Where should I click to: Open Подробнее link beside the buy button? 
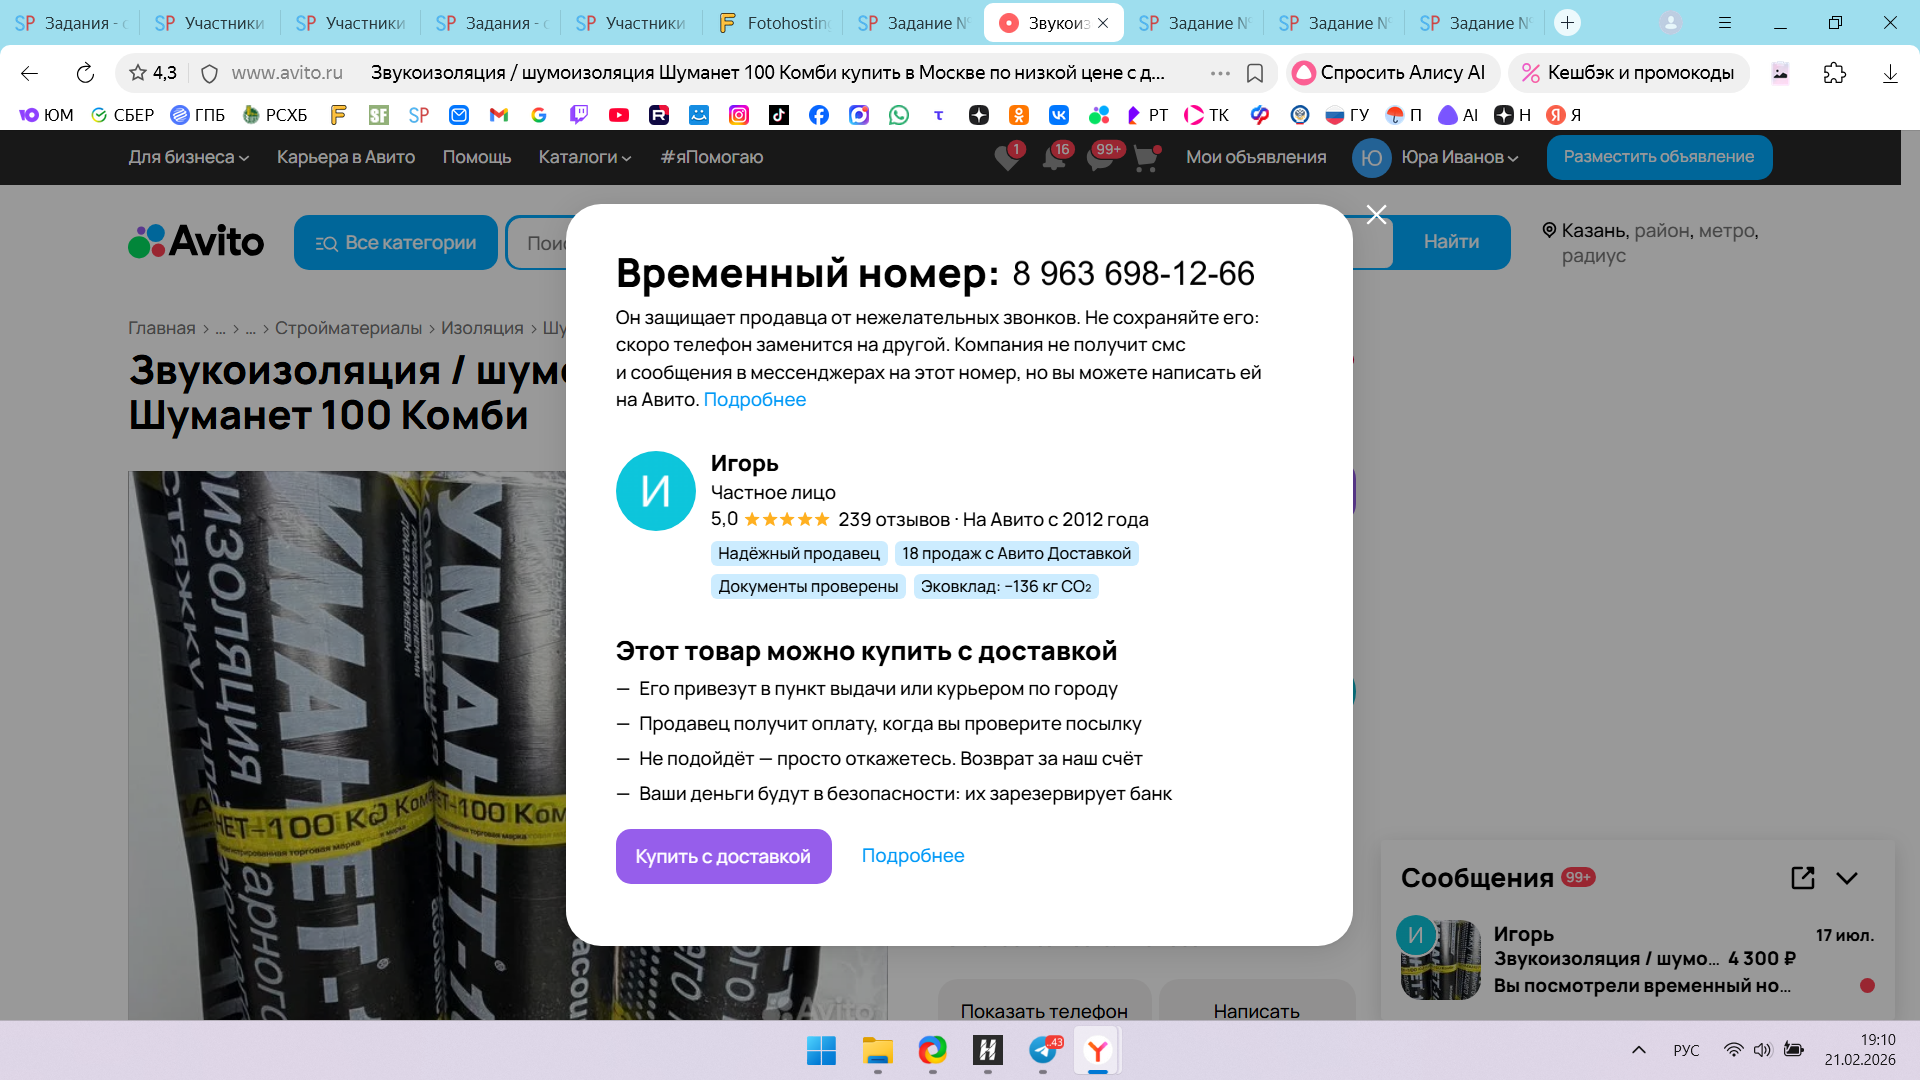coord(913,855)
